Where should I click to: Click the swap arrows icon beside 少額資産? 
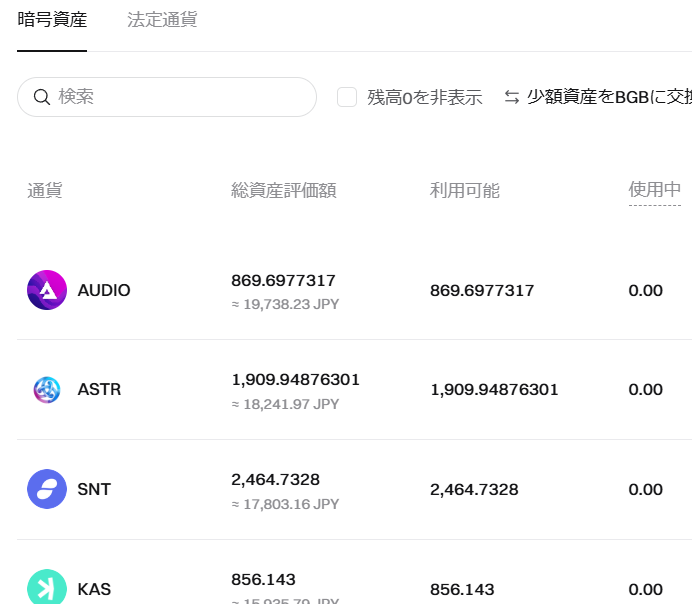click(512, 97)
